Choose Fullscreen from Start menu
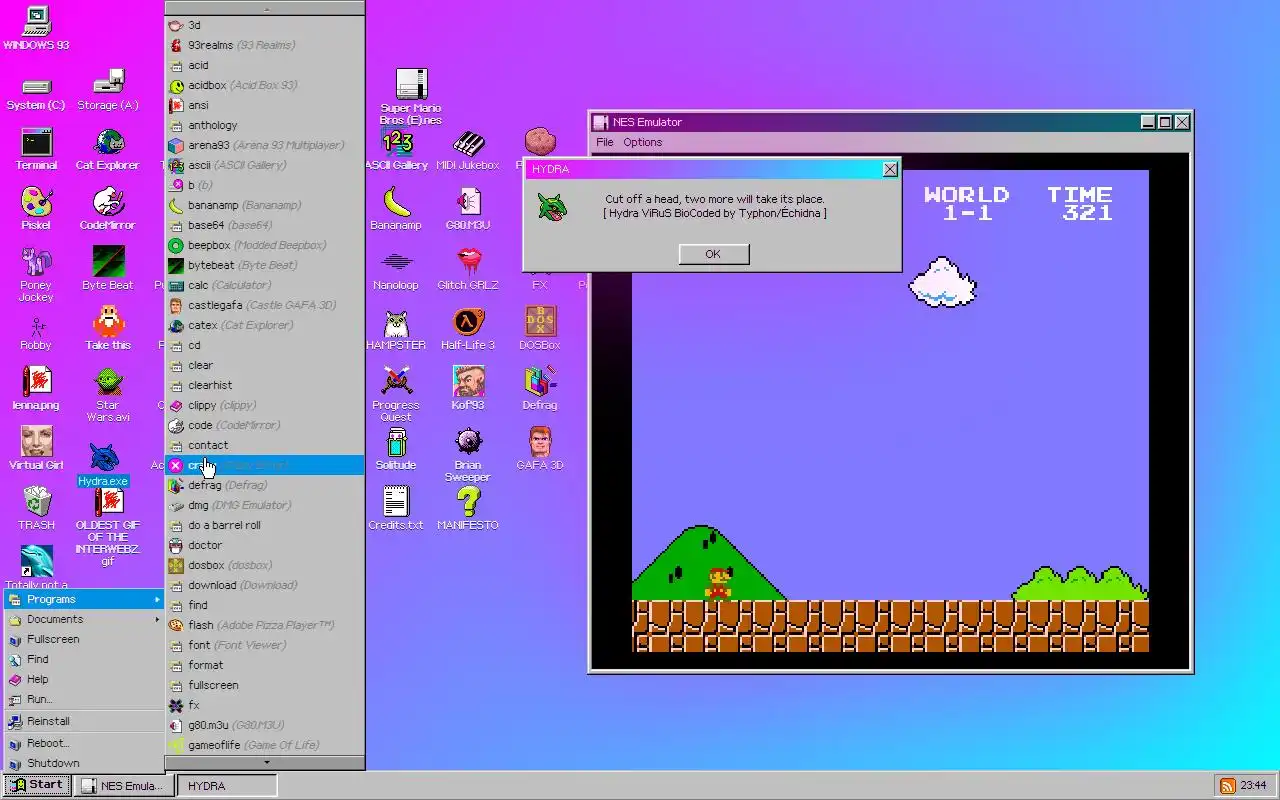 (84, 639)
